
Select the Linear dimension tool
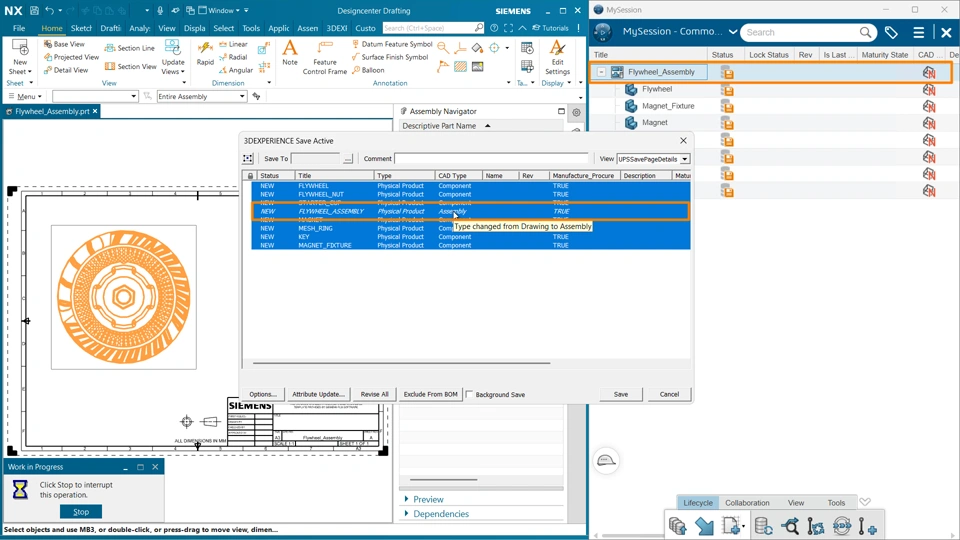point(233,44)
